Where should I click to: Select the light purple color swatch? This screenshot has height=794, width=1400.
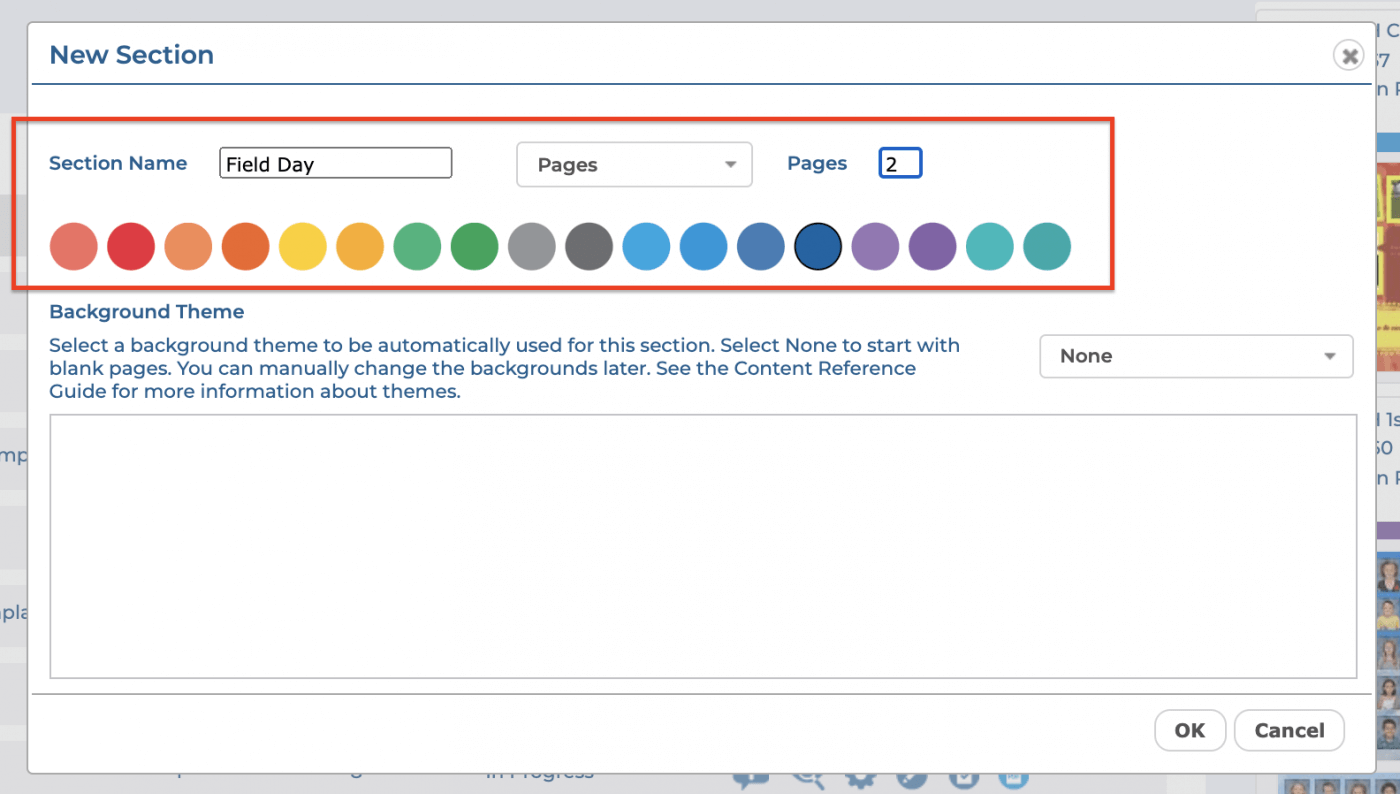tap(876, 247)
